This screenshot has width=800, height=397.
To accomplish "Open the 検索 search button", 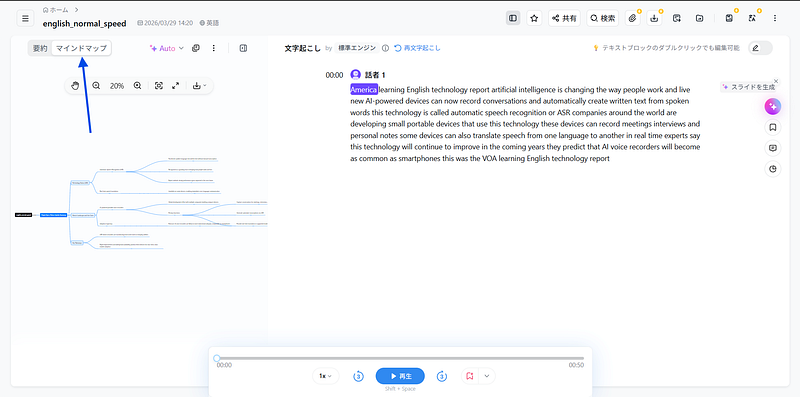I will pyautogui.click(x=603, y=18).
